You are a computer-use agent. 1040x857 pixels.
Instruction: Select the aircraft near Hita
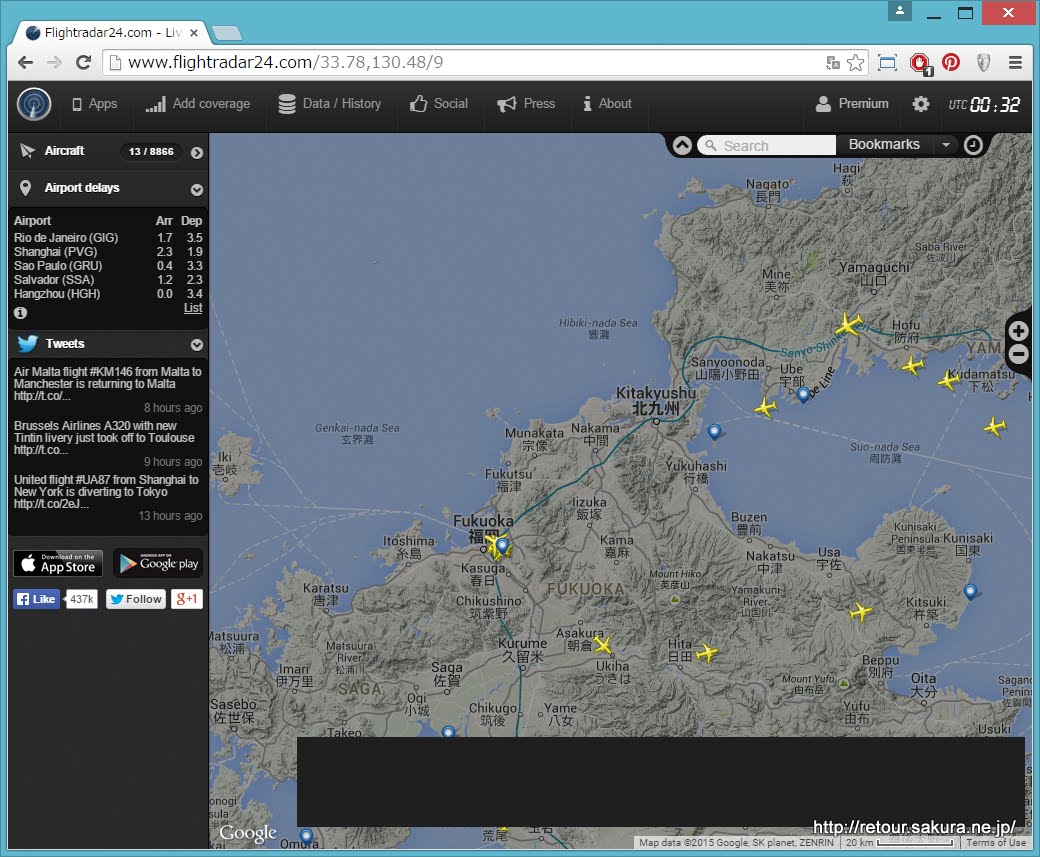point(707,653)
